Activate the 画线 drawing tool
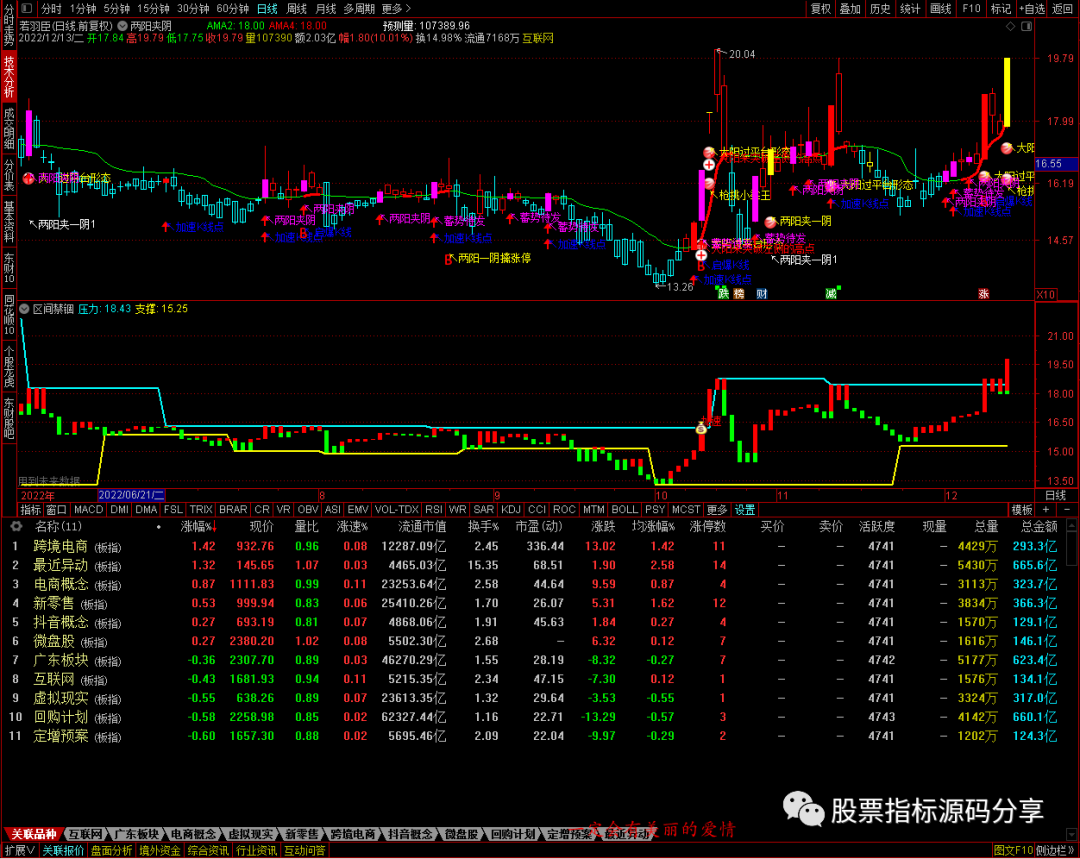The image size is (1080, 859). pyautogui.click(x=940, y=8)
